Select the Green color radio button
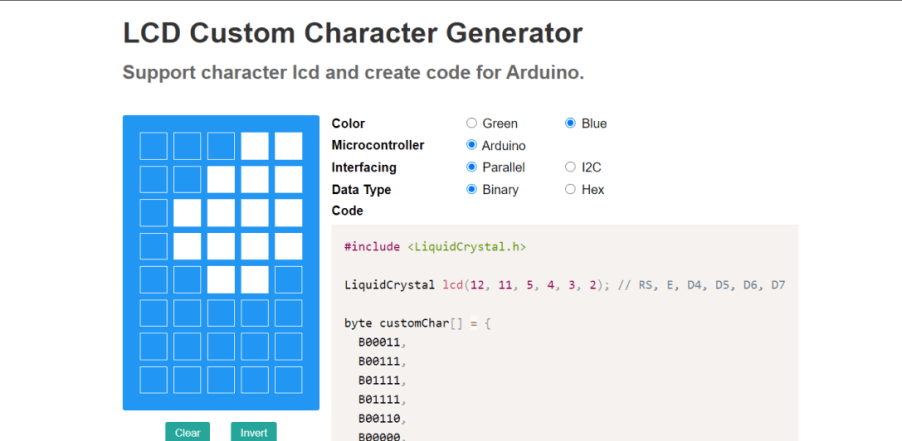902x441 pixels. tap(472, 124)
